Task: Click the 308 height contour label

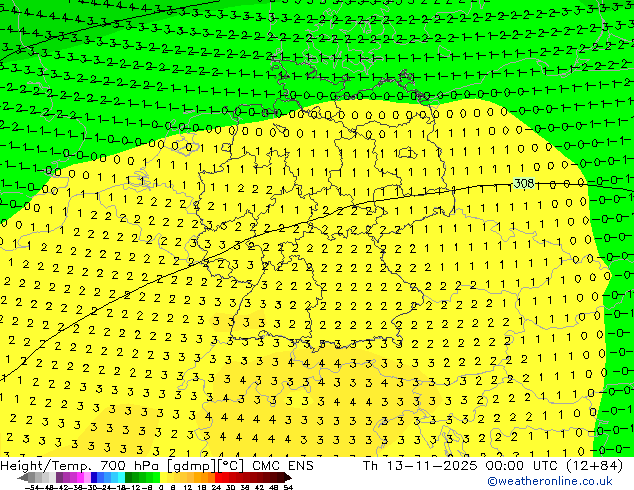Action: pos(524,184)
